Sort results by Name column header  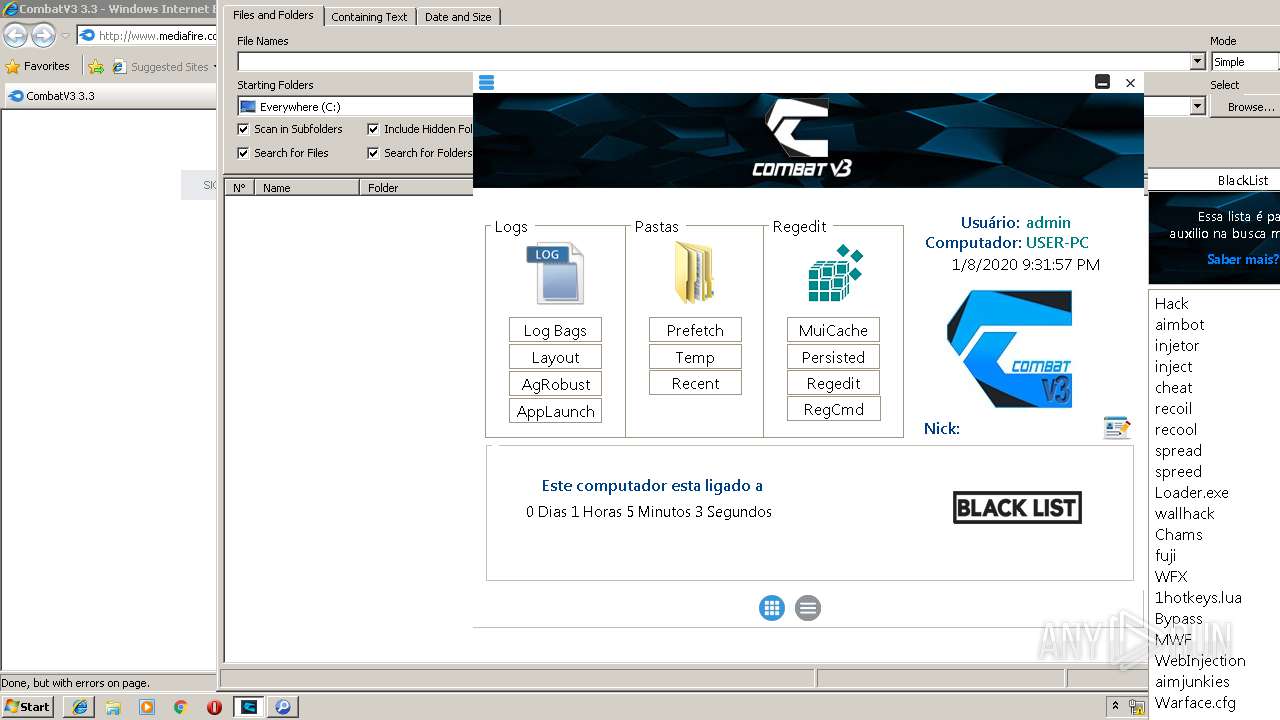coord(306,187)
